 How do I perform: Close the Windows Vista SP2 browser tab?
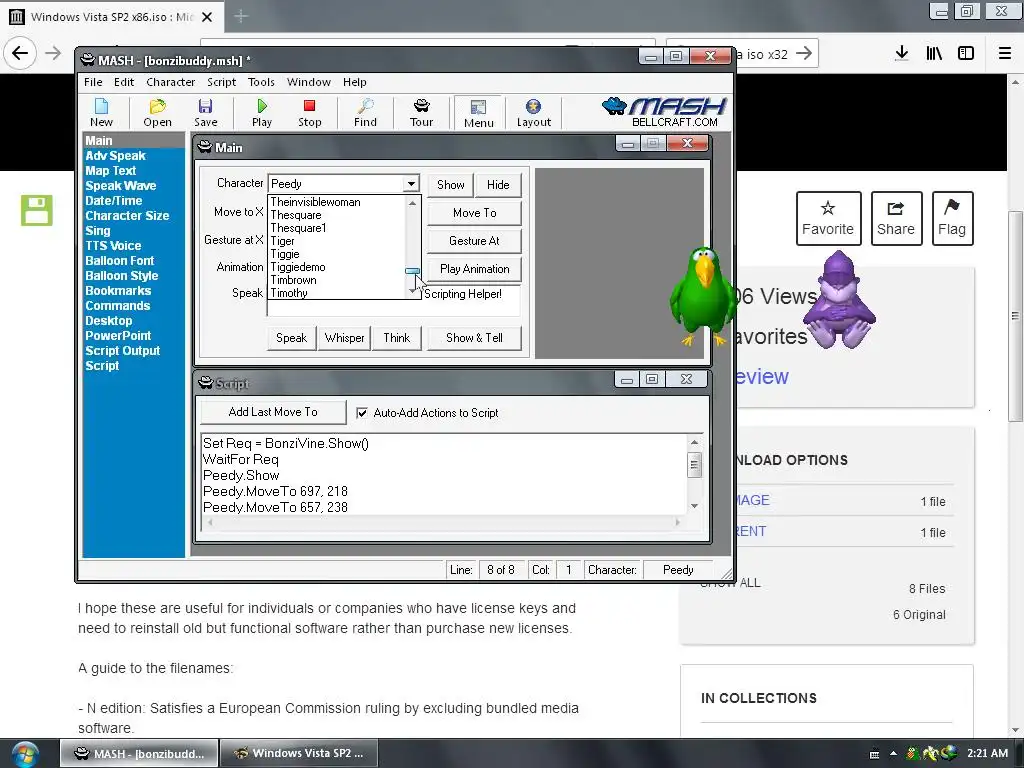[207, 17]
